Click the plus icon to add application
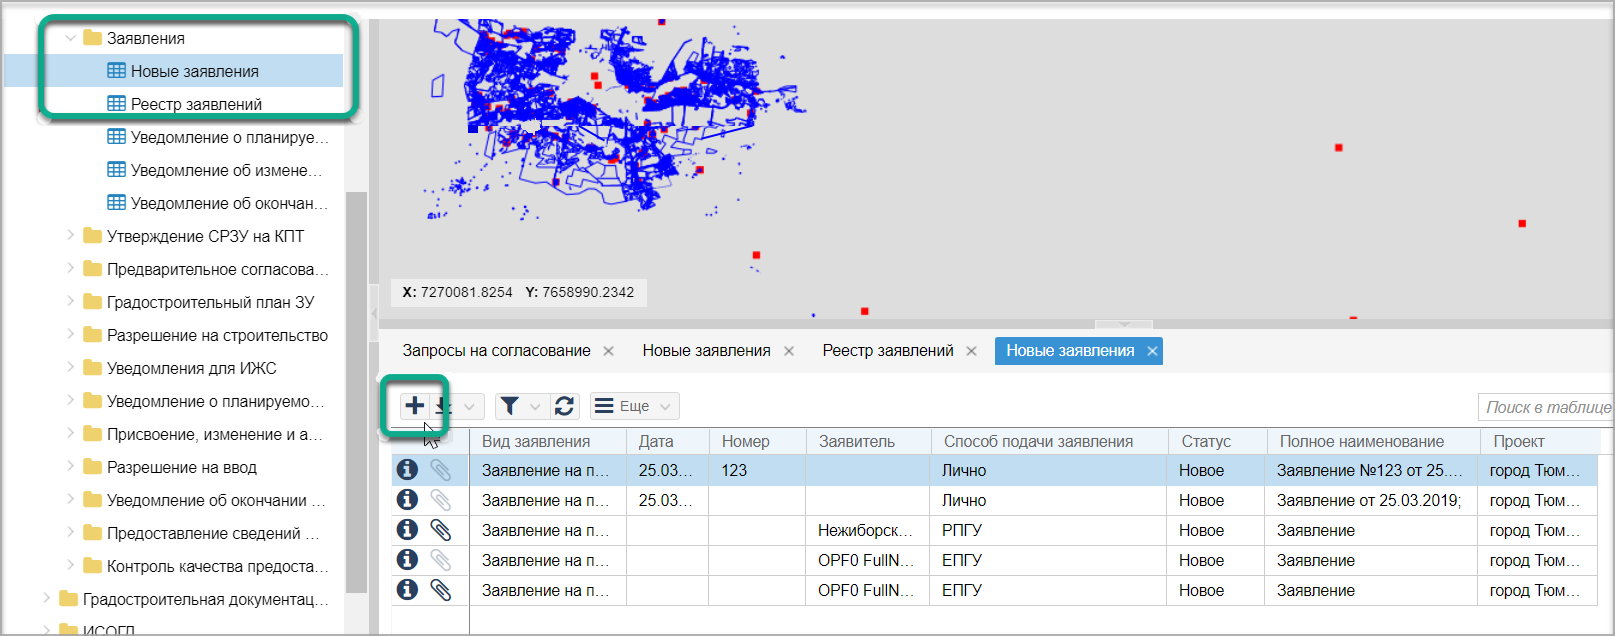This screenshot has width=1615, height=636. pyautogui.click(x=414, y=406)
